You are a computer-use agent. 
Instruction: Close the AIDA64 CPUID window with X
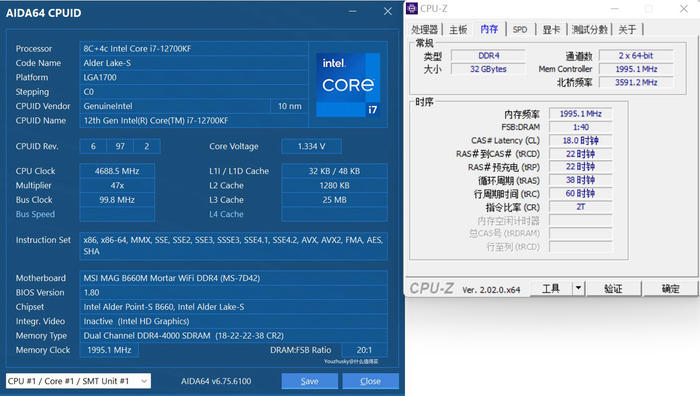click(x=388, y=12)
